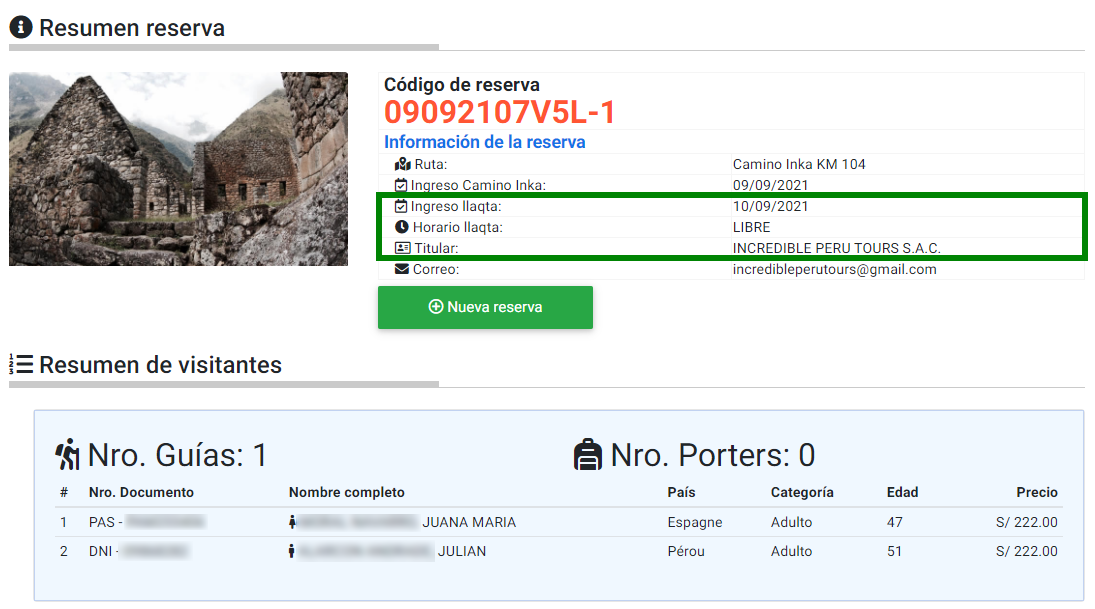The width and height of the screenshot is (1095, 609).
Task: Click the calendar icon beside Ingreso llaqta
Action: 402,206
